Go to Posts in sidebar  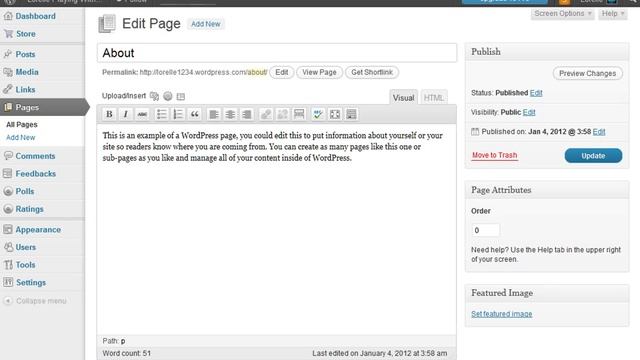pyautogui.click(x=25, y=54)
